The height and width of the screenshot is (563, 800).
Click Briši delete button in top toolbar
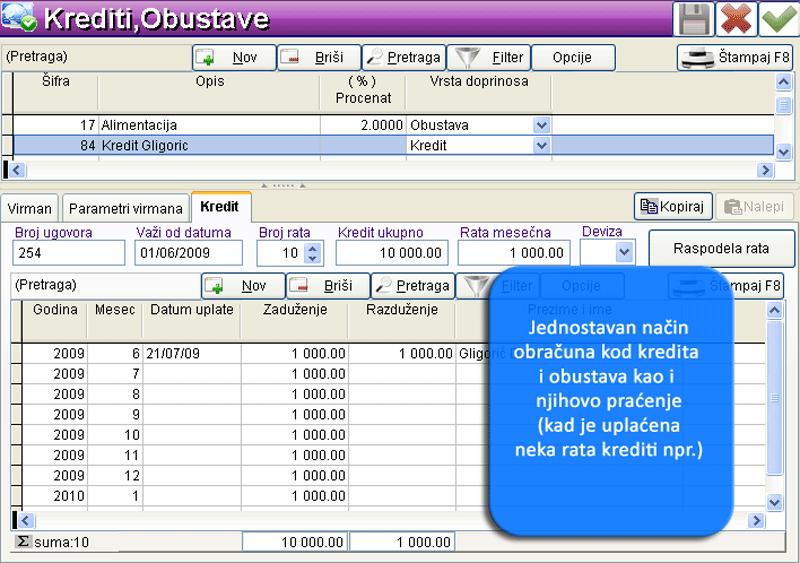318,58
